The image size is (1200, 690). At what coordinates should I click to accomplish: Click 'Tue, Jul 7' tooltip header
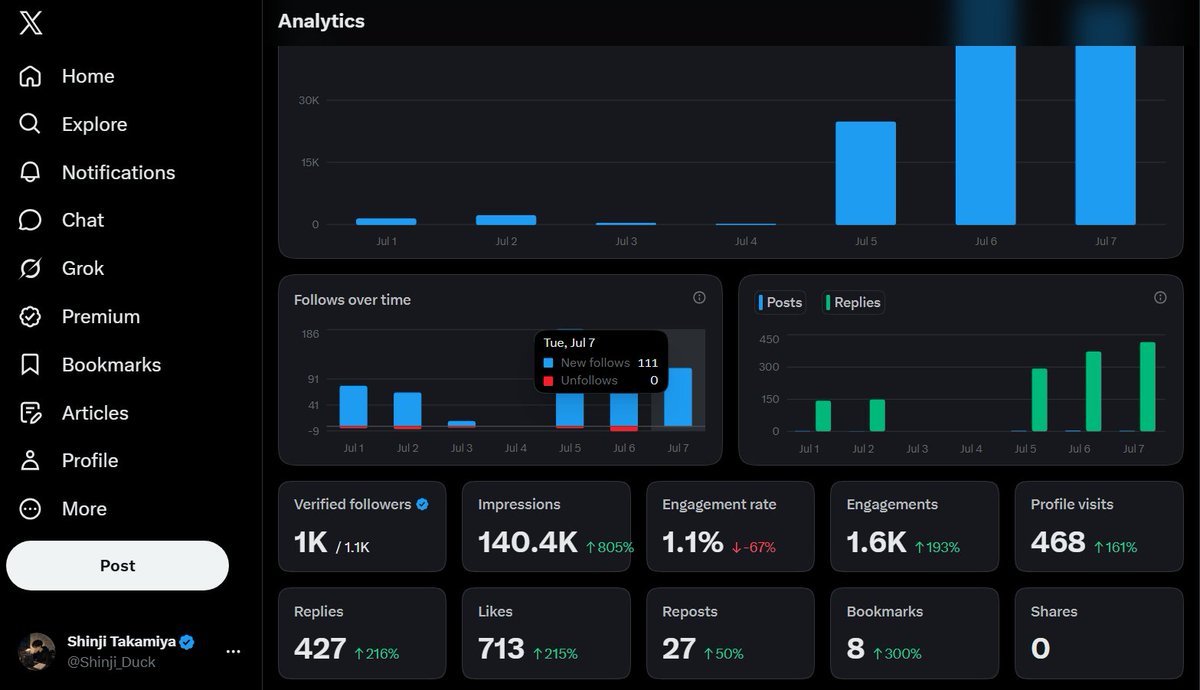569,343
